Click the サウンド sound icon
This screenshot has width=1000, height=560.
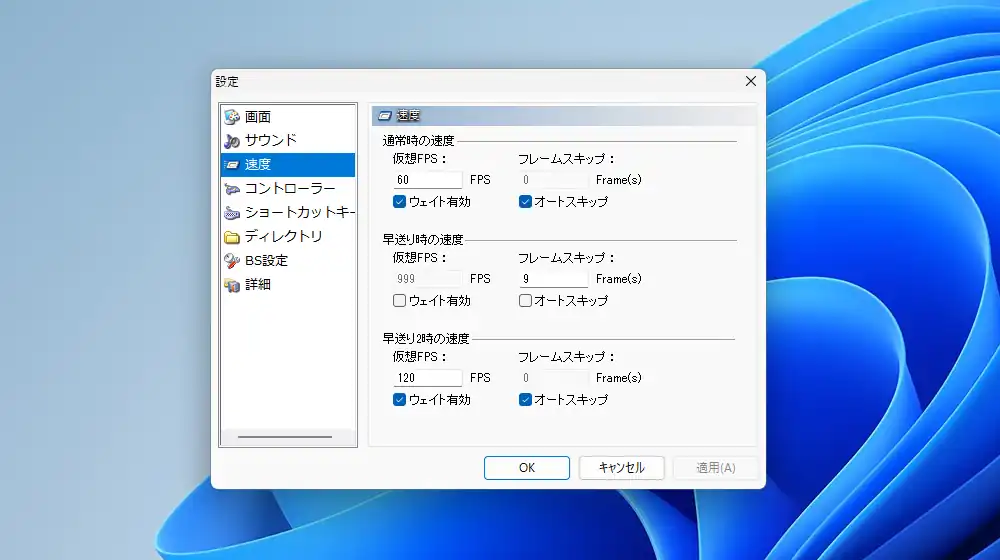pyautogui.click(x=232, y=141)
